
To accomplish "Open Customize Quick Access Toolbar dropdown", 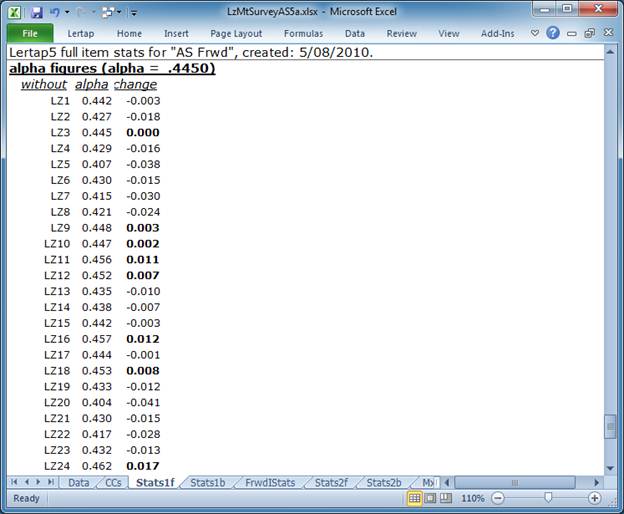I will 134,12.
